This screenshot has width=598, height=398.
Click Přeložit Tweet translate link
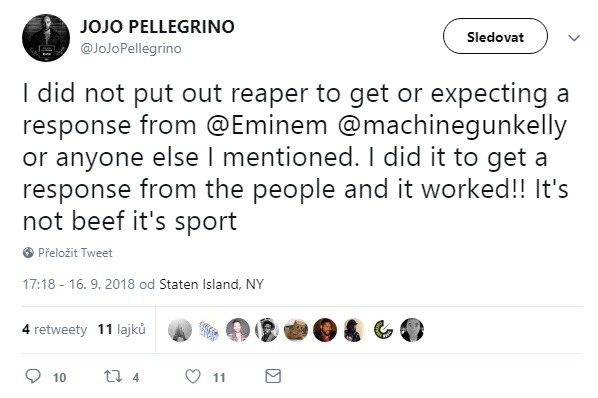(75, 253)
